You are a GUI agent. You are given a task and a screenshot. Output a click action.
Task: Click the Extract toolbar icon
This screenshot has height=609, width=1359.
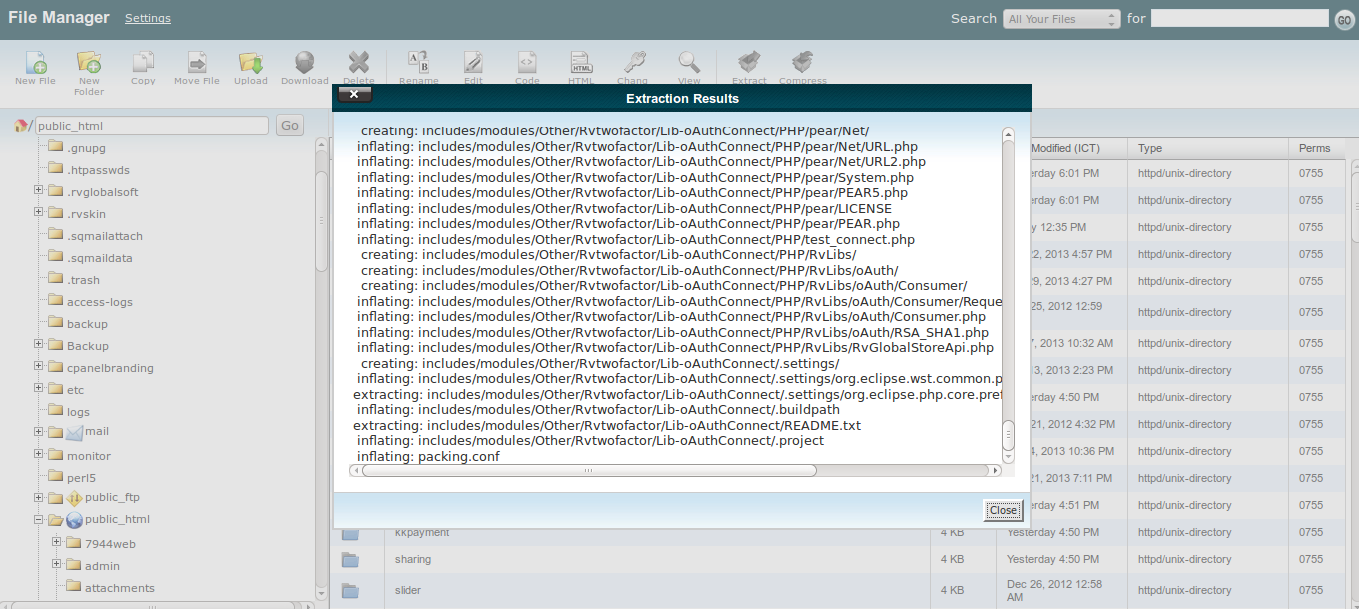748,63
